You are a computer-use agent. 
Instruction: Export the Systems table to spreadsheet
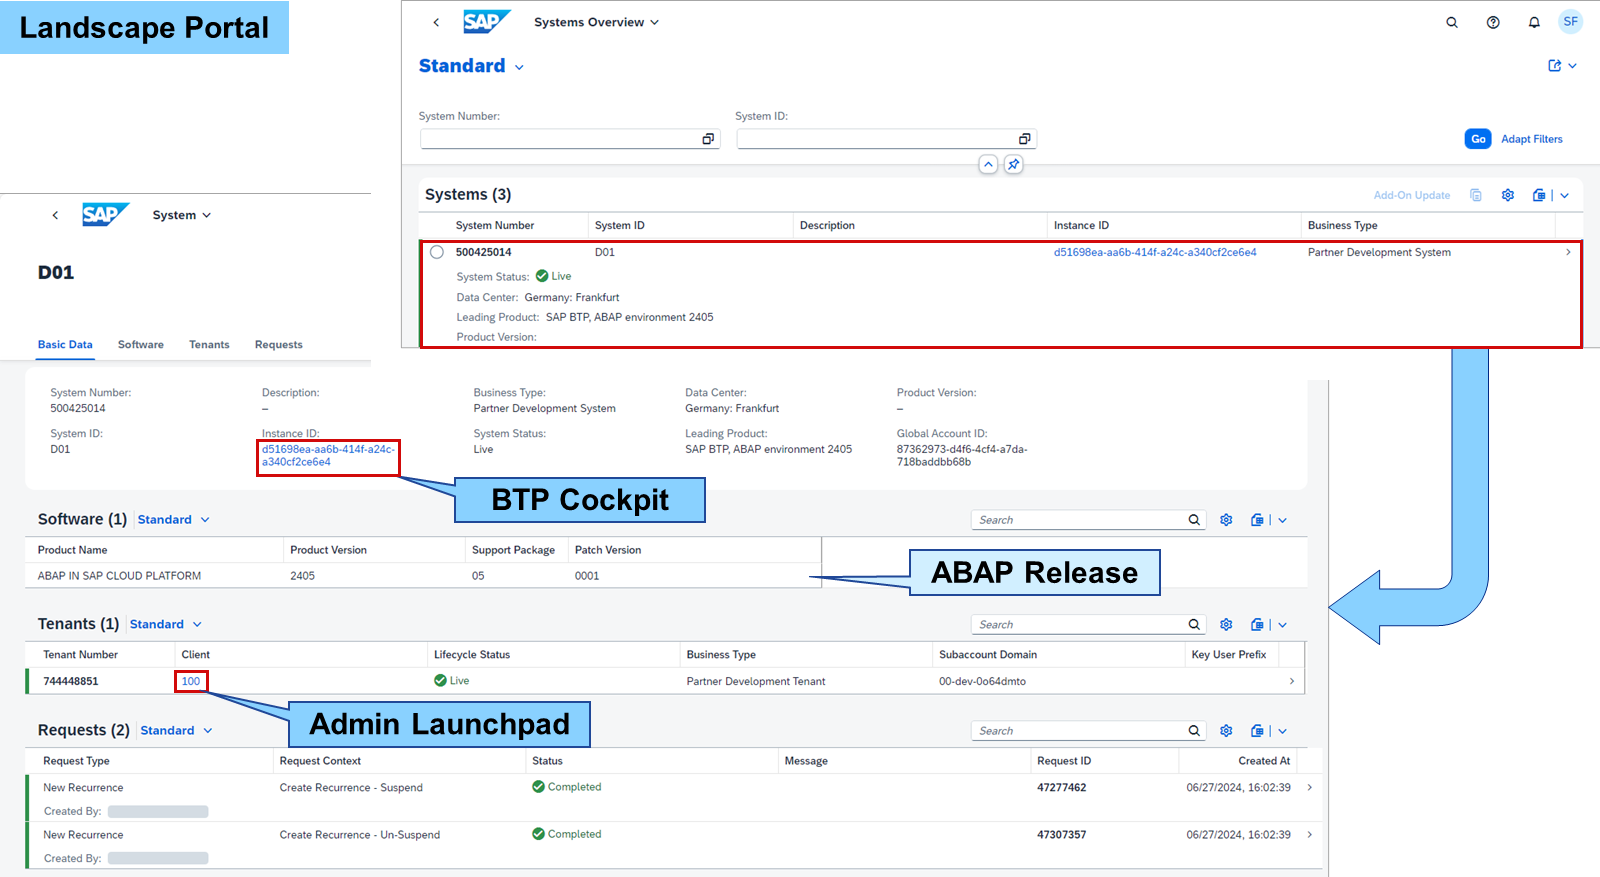pos(1539,195)
